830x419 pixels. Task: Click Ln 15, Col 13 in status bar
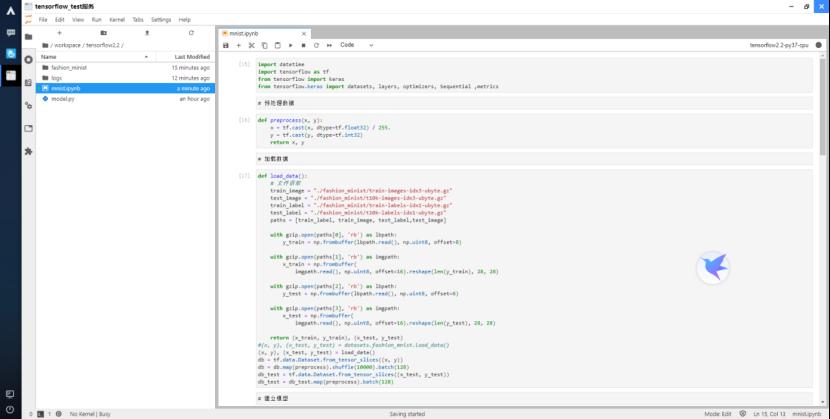(x=769, y=414)
